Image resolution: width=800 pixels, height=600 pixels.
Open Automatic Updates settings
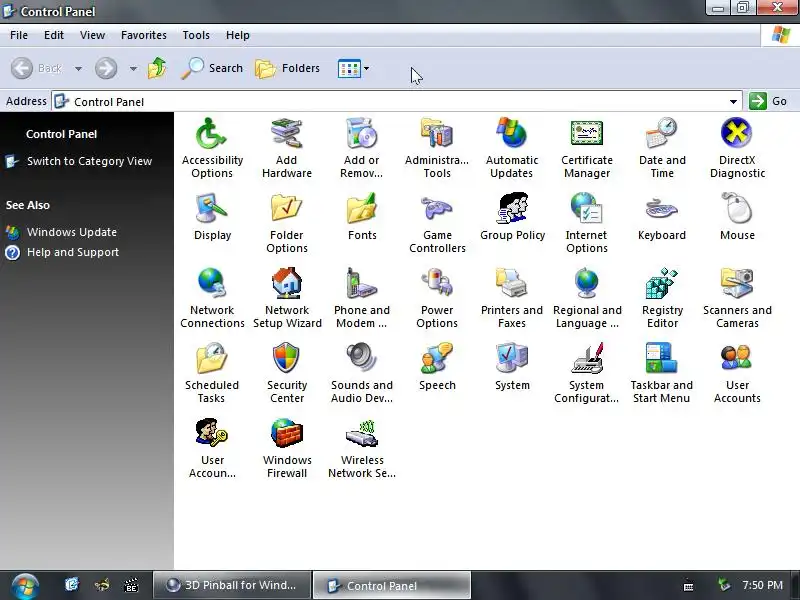click(512, 148)
